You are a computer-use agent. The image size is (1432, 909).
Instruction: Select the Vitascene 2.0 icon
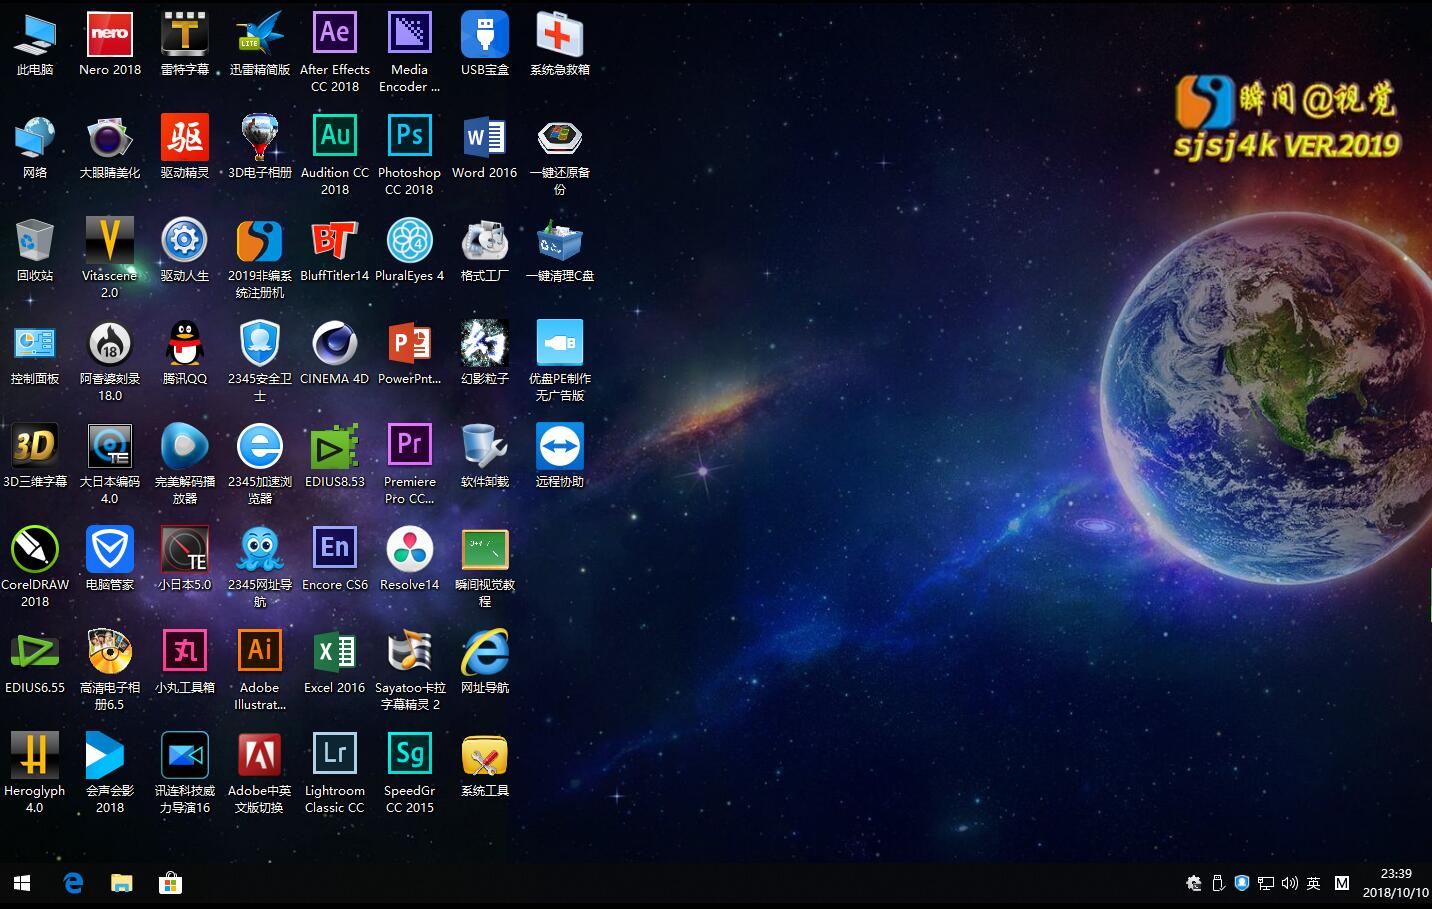tap(110, 240)
